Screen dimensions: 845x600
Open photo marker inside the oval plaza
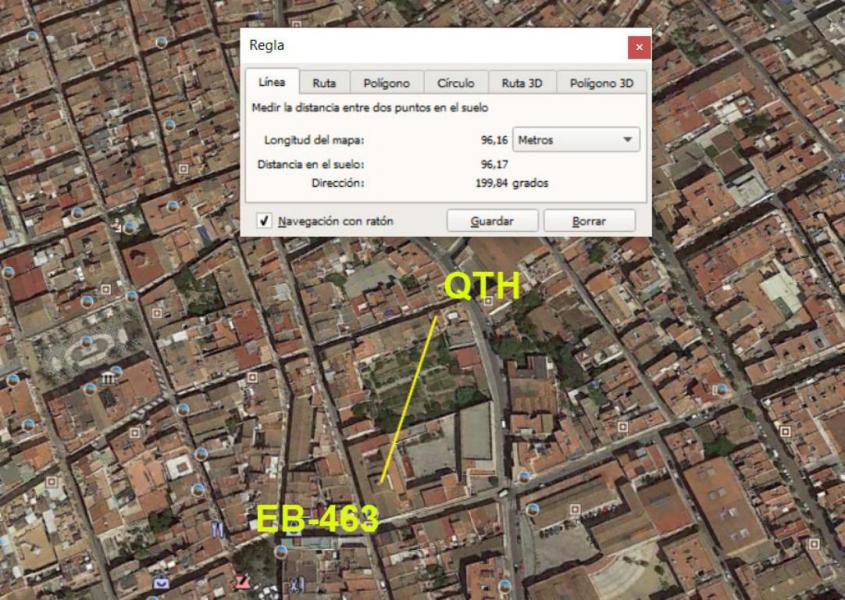(x=87, y=342)
